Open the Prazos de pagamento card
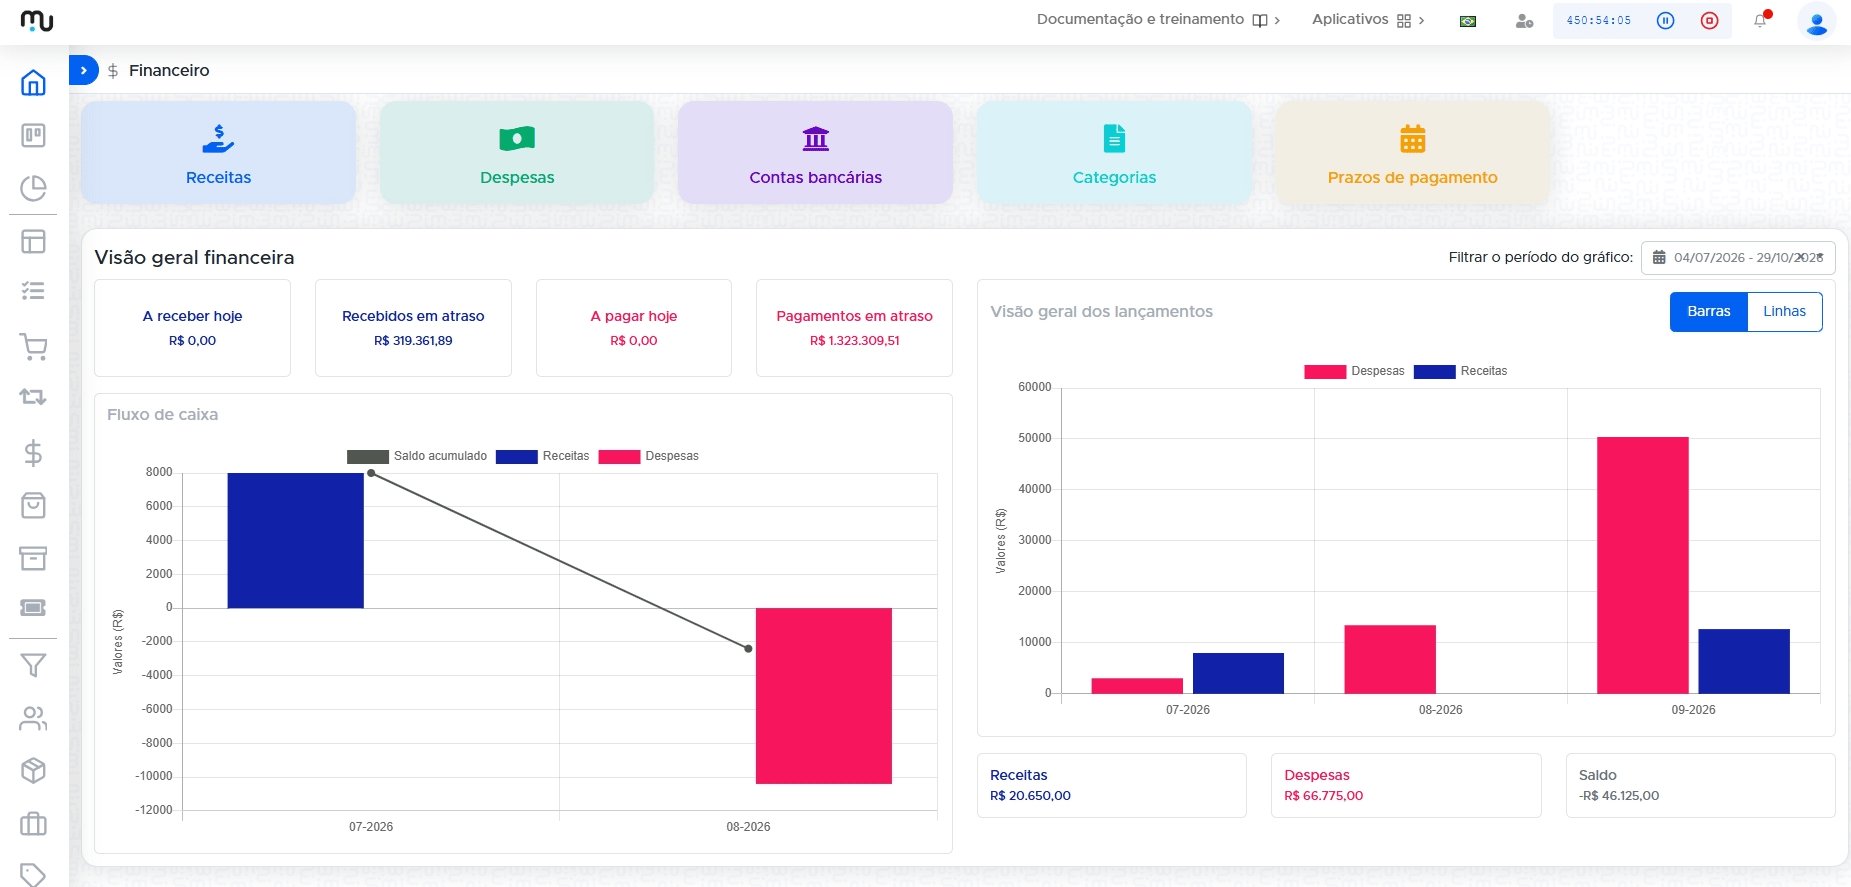This screenshot has height=887, width=1851. (x=1412, y=153)
